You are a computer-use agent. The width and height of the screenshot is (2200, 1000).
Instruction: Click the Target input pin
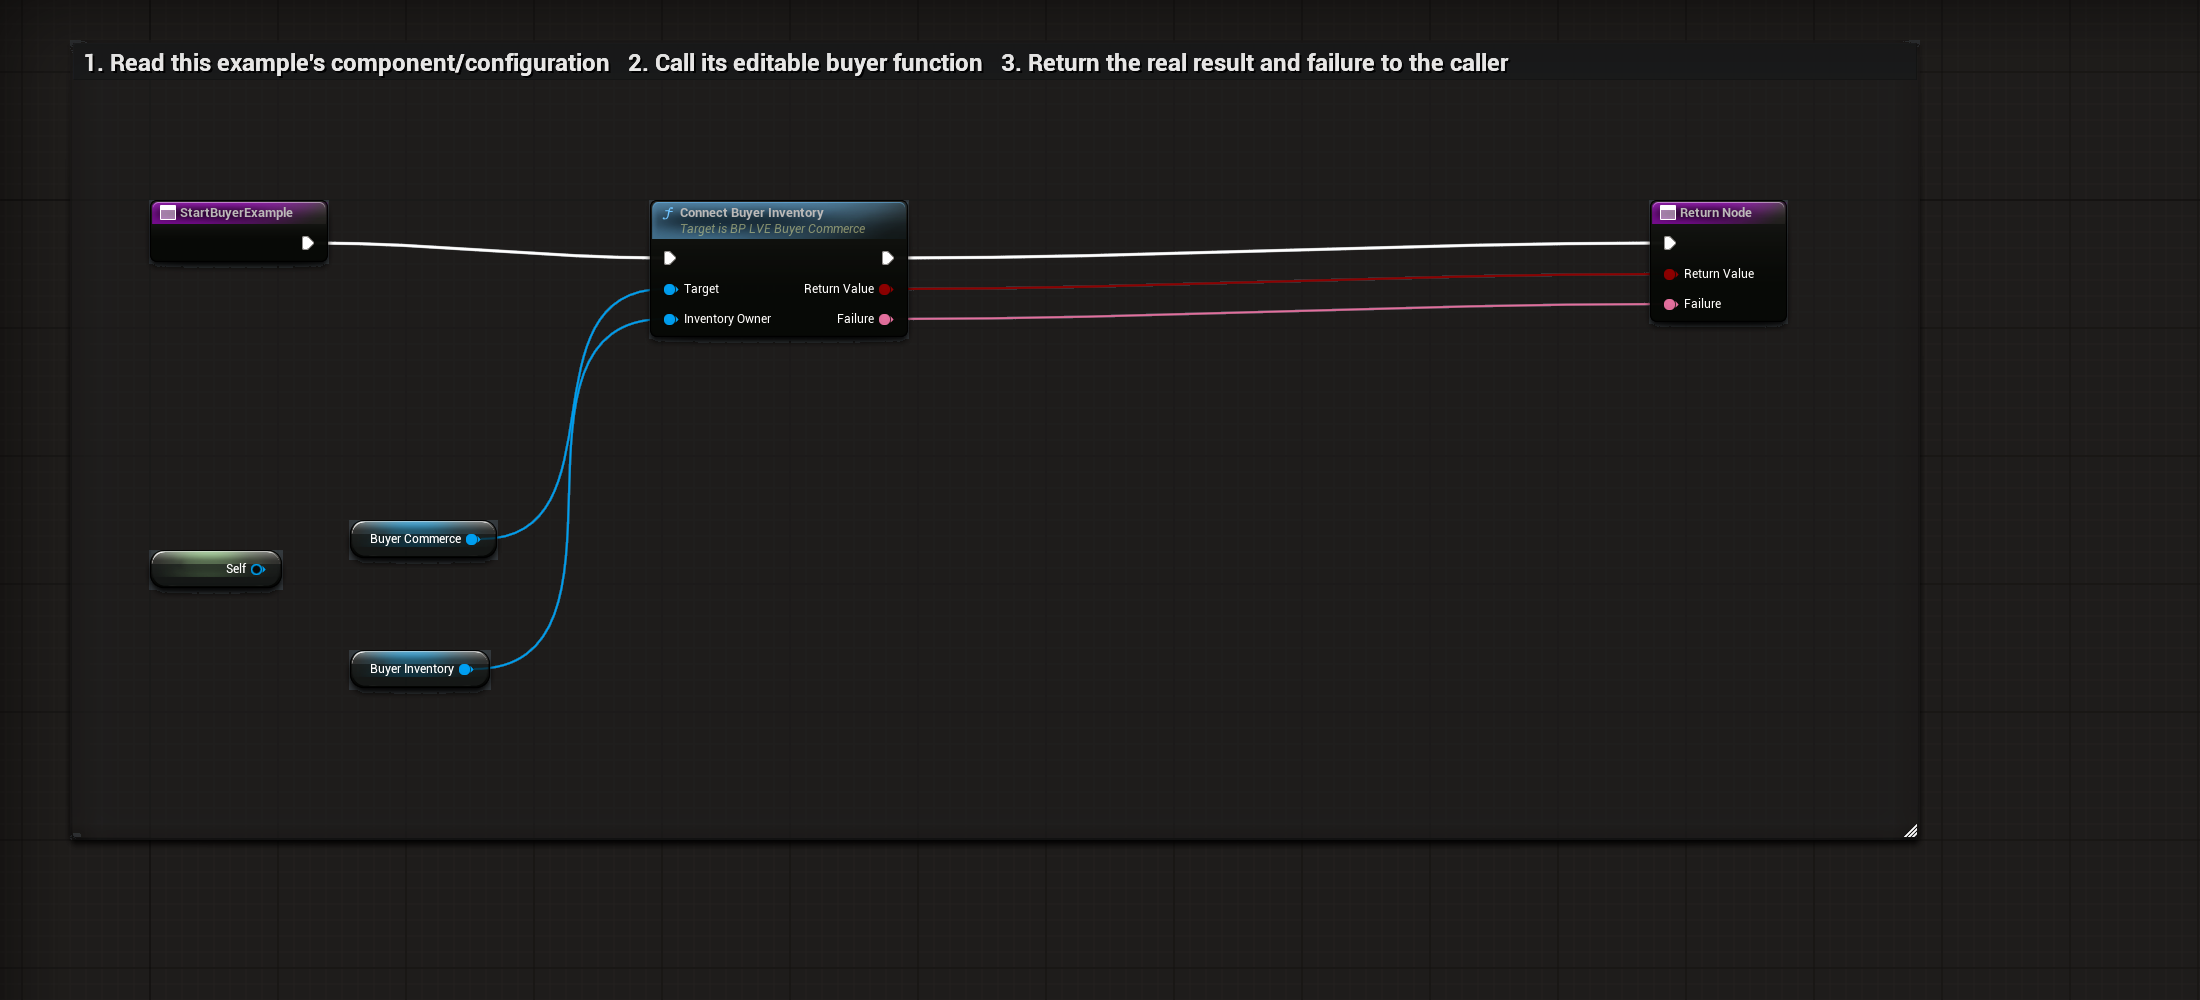(670, 289)
